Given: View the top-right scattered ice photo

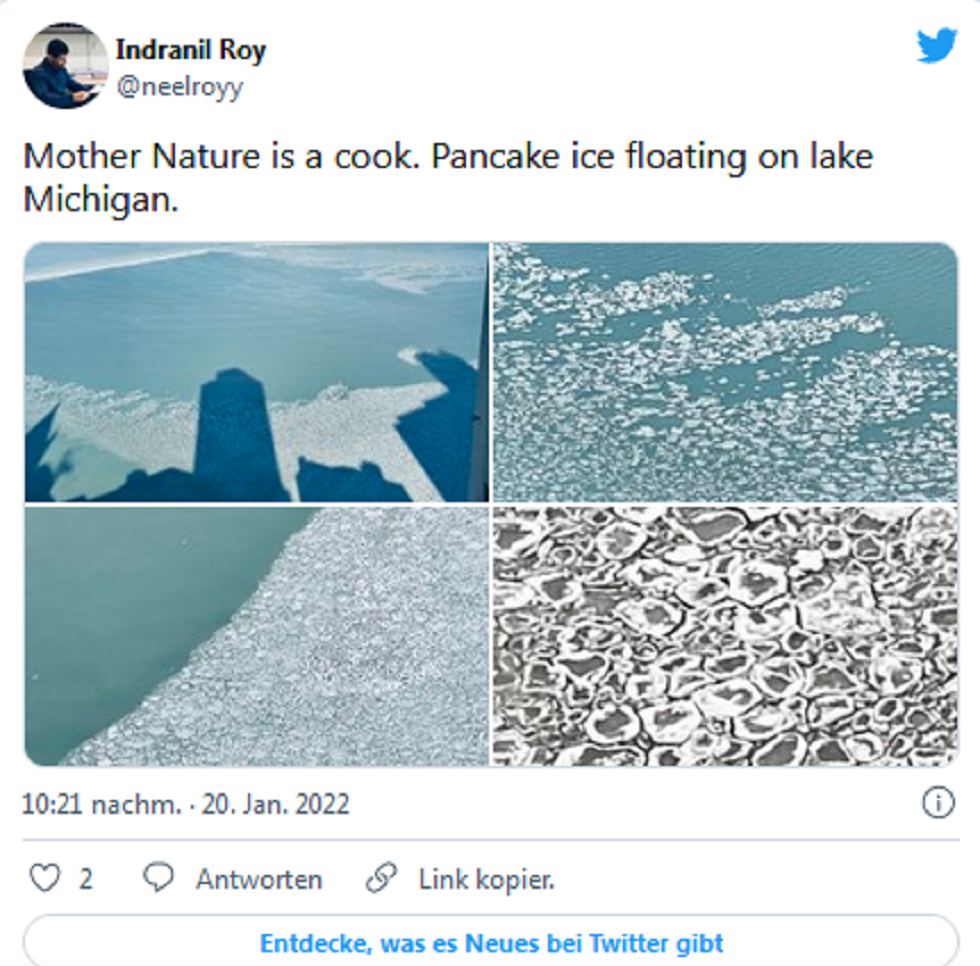Looking at the screenshot, I should pos(725,372).
